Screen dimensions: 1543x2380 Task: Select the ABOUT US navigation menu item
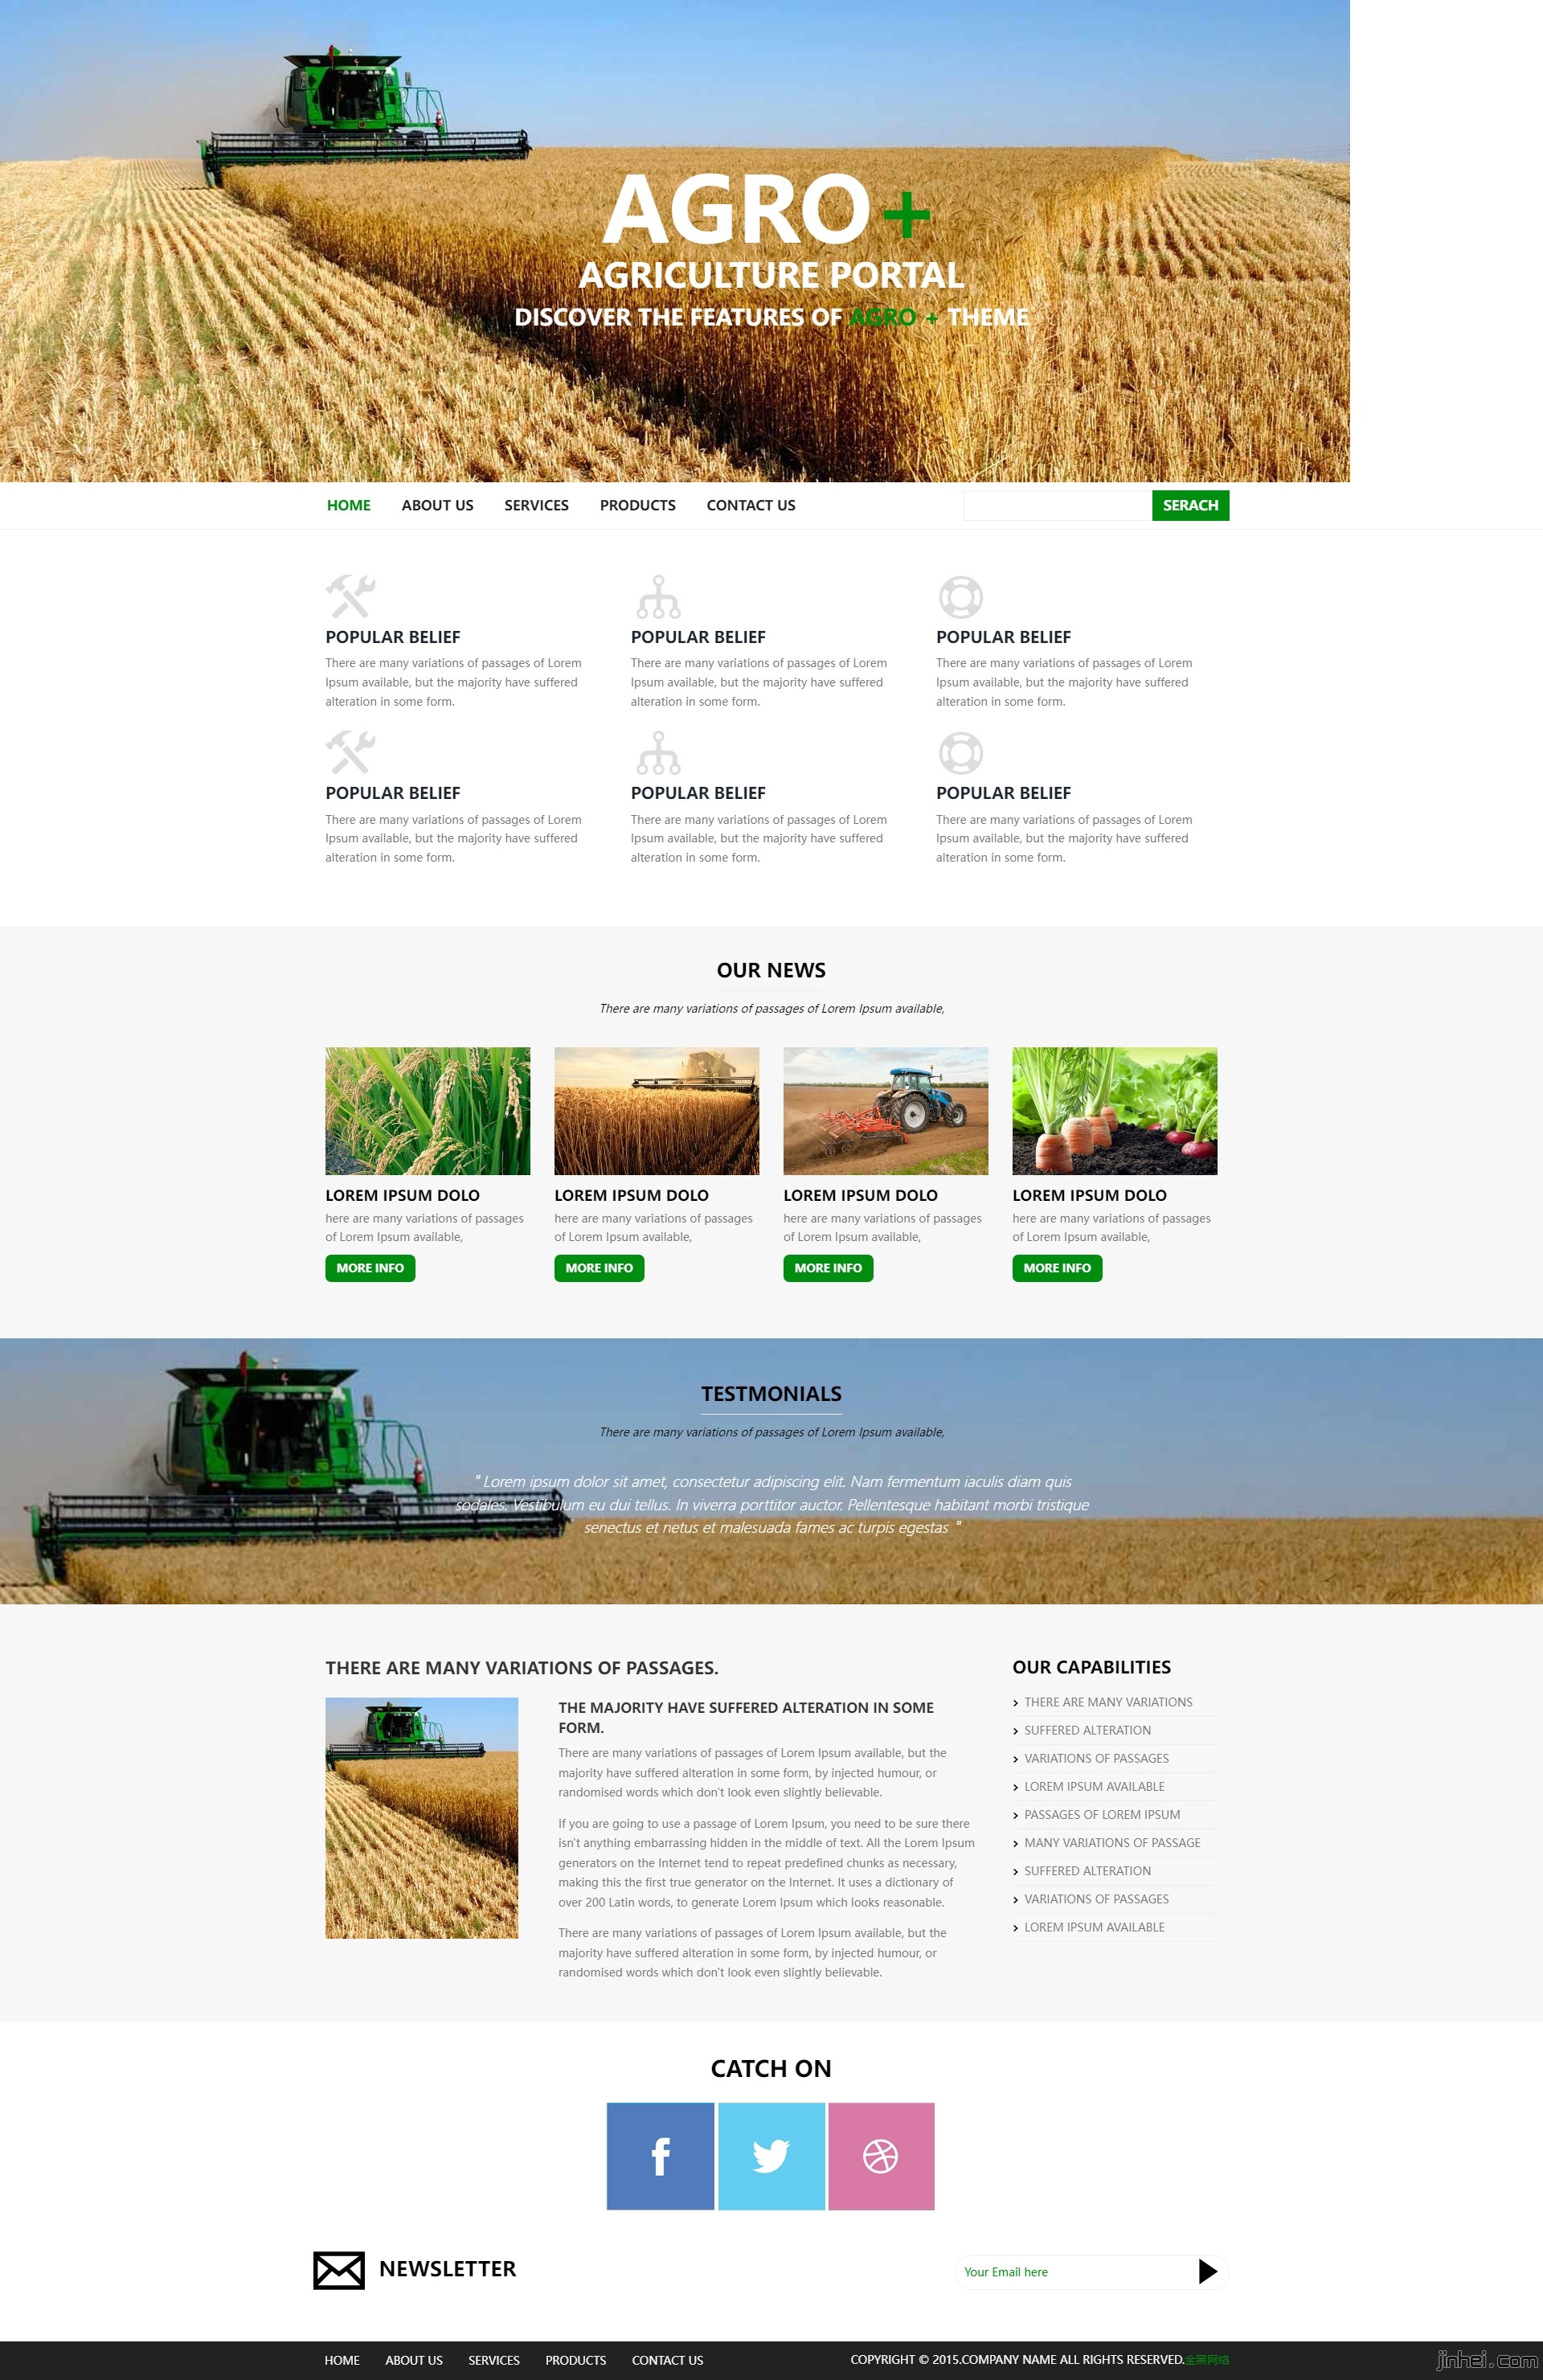tap(433, 505)
